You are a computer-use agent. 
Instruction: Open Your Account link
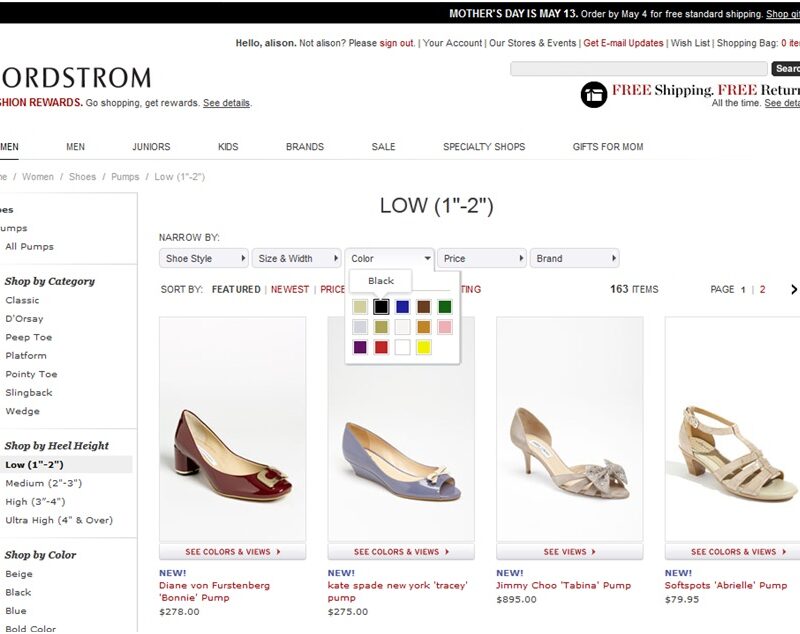pos(452,43)
